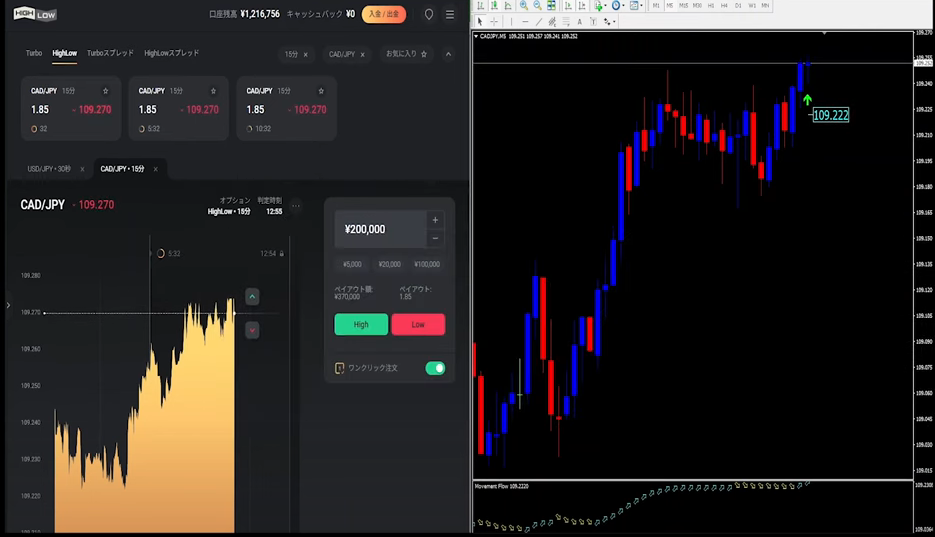Select equidistant channel tool in MT4

(x=552, y=21)
